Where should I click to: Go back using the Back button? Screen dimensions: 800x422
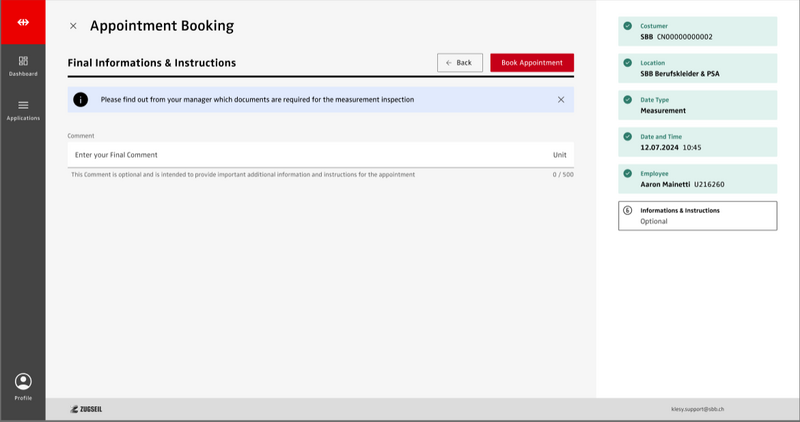(460, 63)
